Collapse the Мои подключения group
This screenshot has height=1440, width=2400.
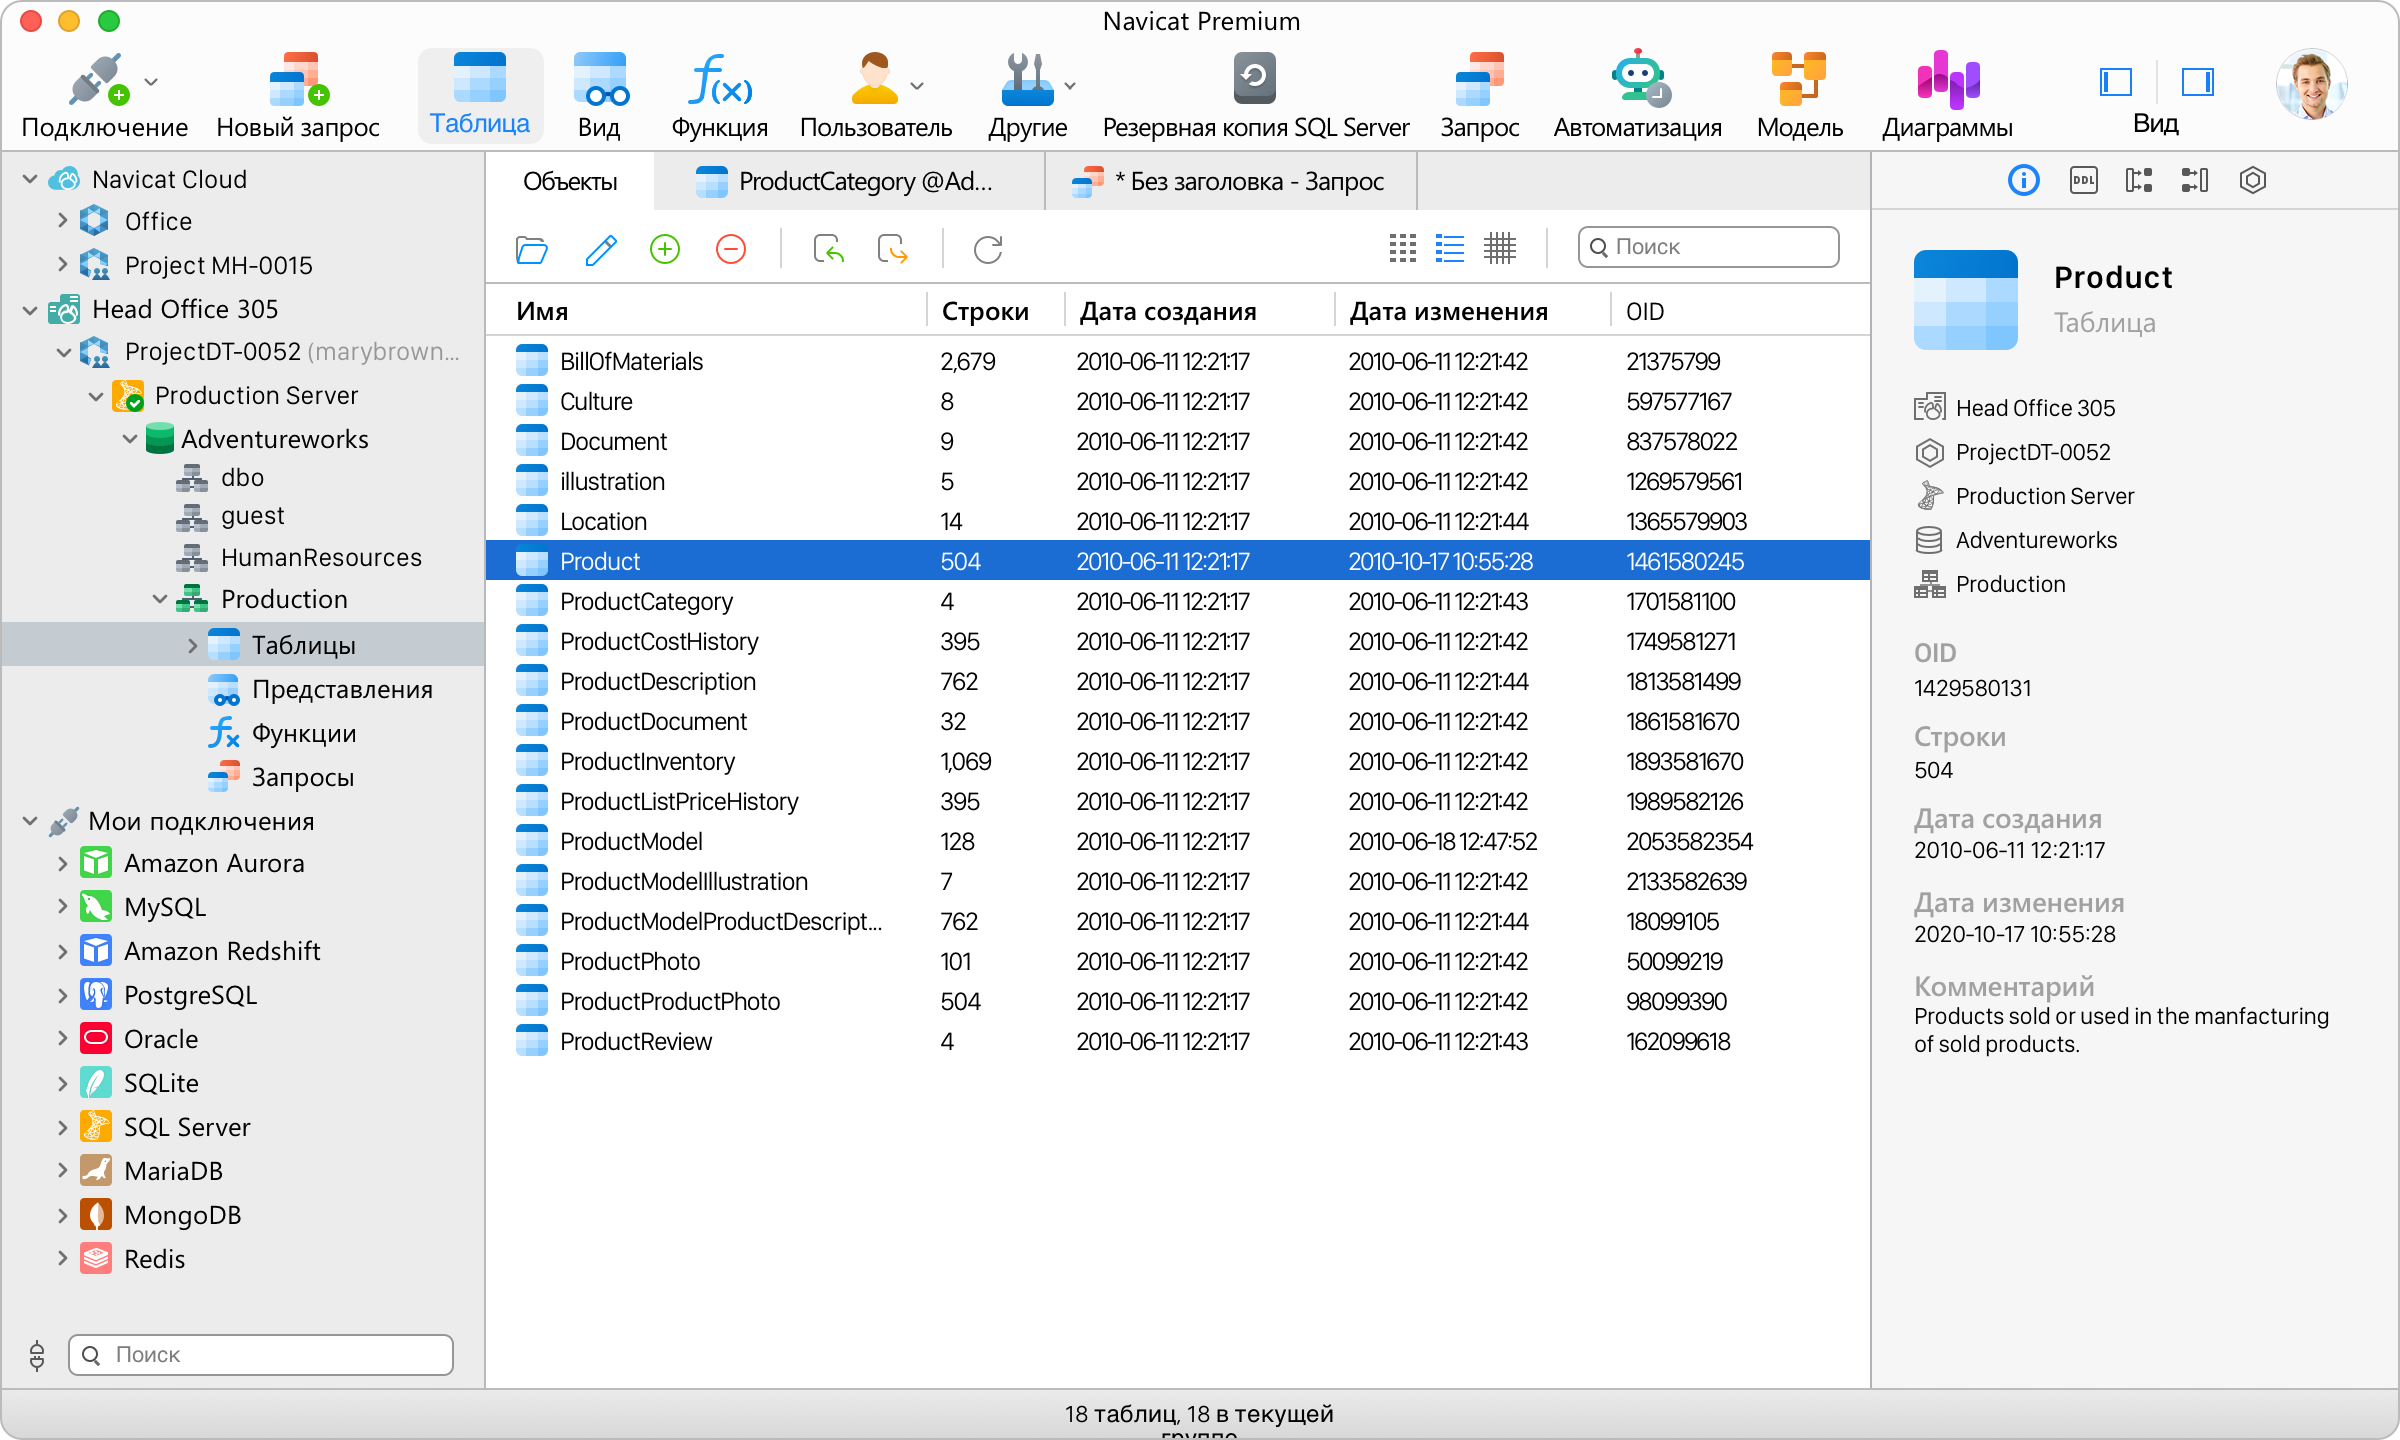[x=30, y=821]
